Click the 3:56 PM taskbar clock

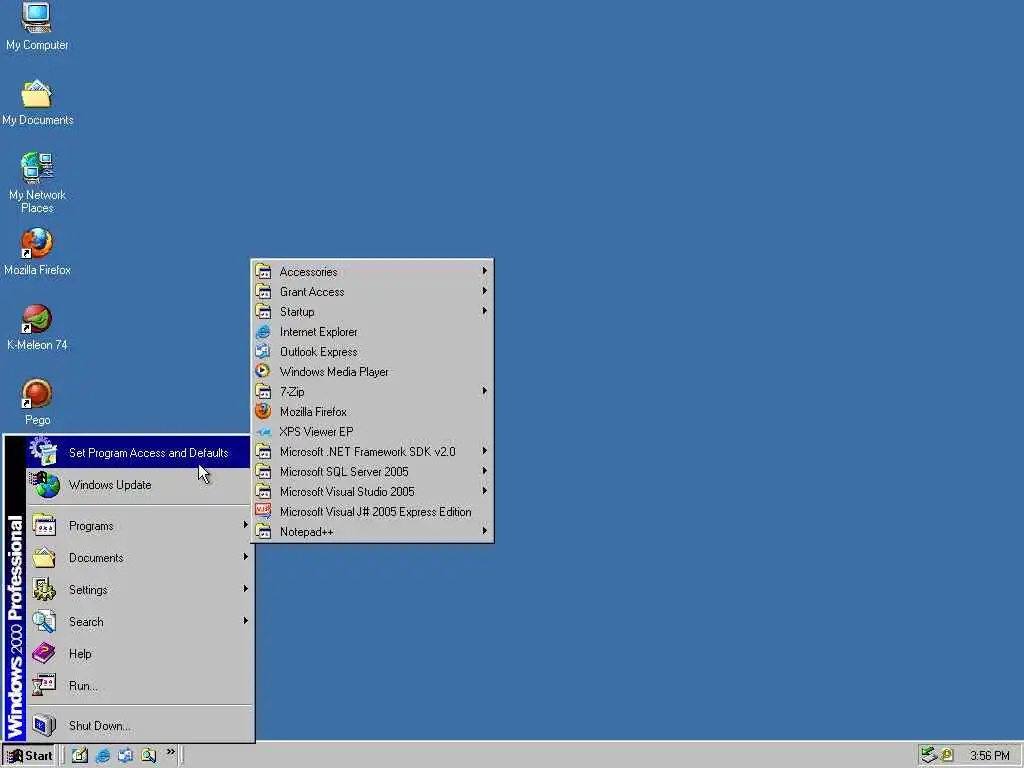989,756
